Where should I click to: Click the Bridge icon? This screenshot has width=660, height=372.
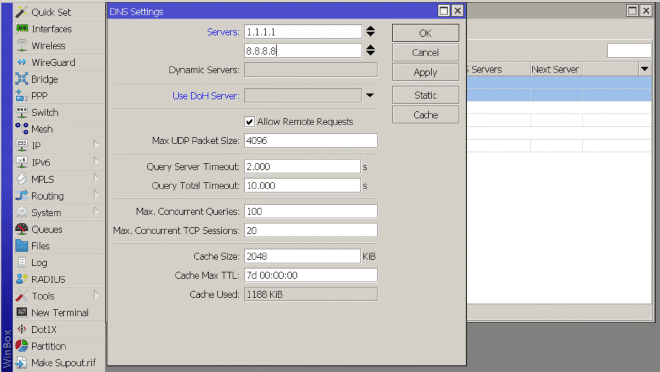click(21, 79)
